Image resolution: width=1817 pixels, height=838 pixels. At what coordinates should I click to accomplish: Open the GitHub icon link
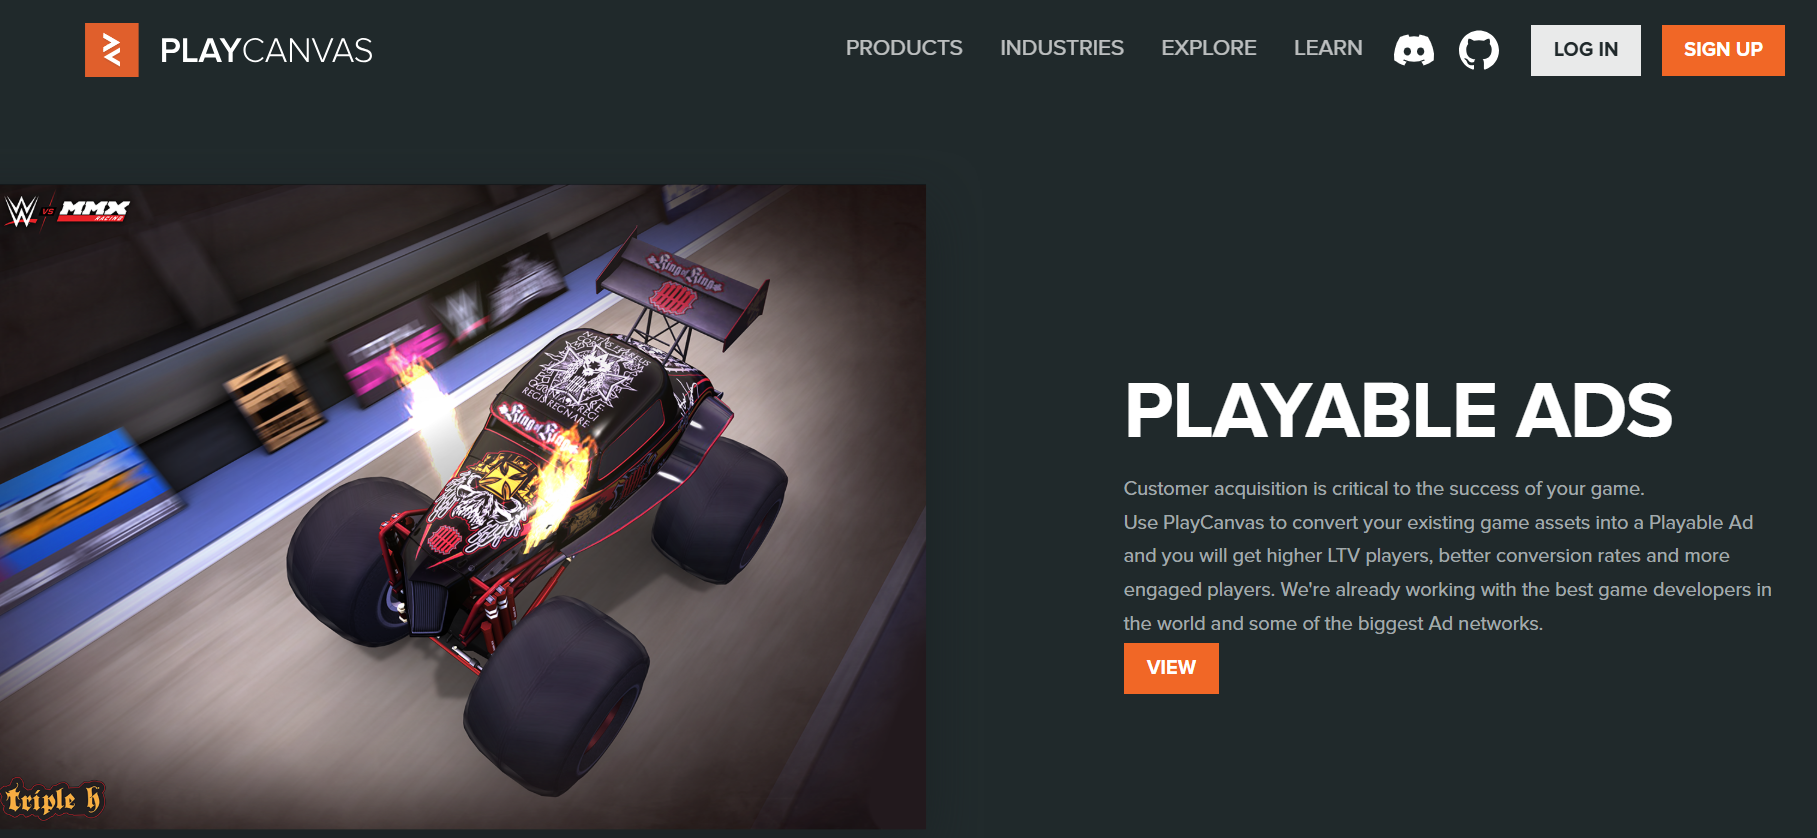[x=1479, y=50]
